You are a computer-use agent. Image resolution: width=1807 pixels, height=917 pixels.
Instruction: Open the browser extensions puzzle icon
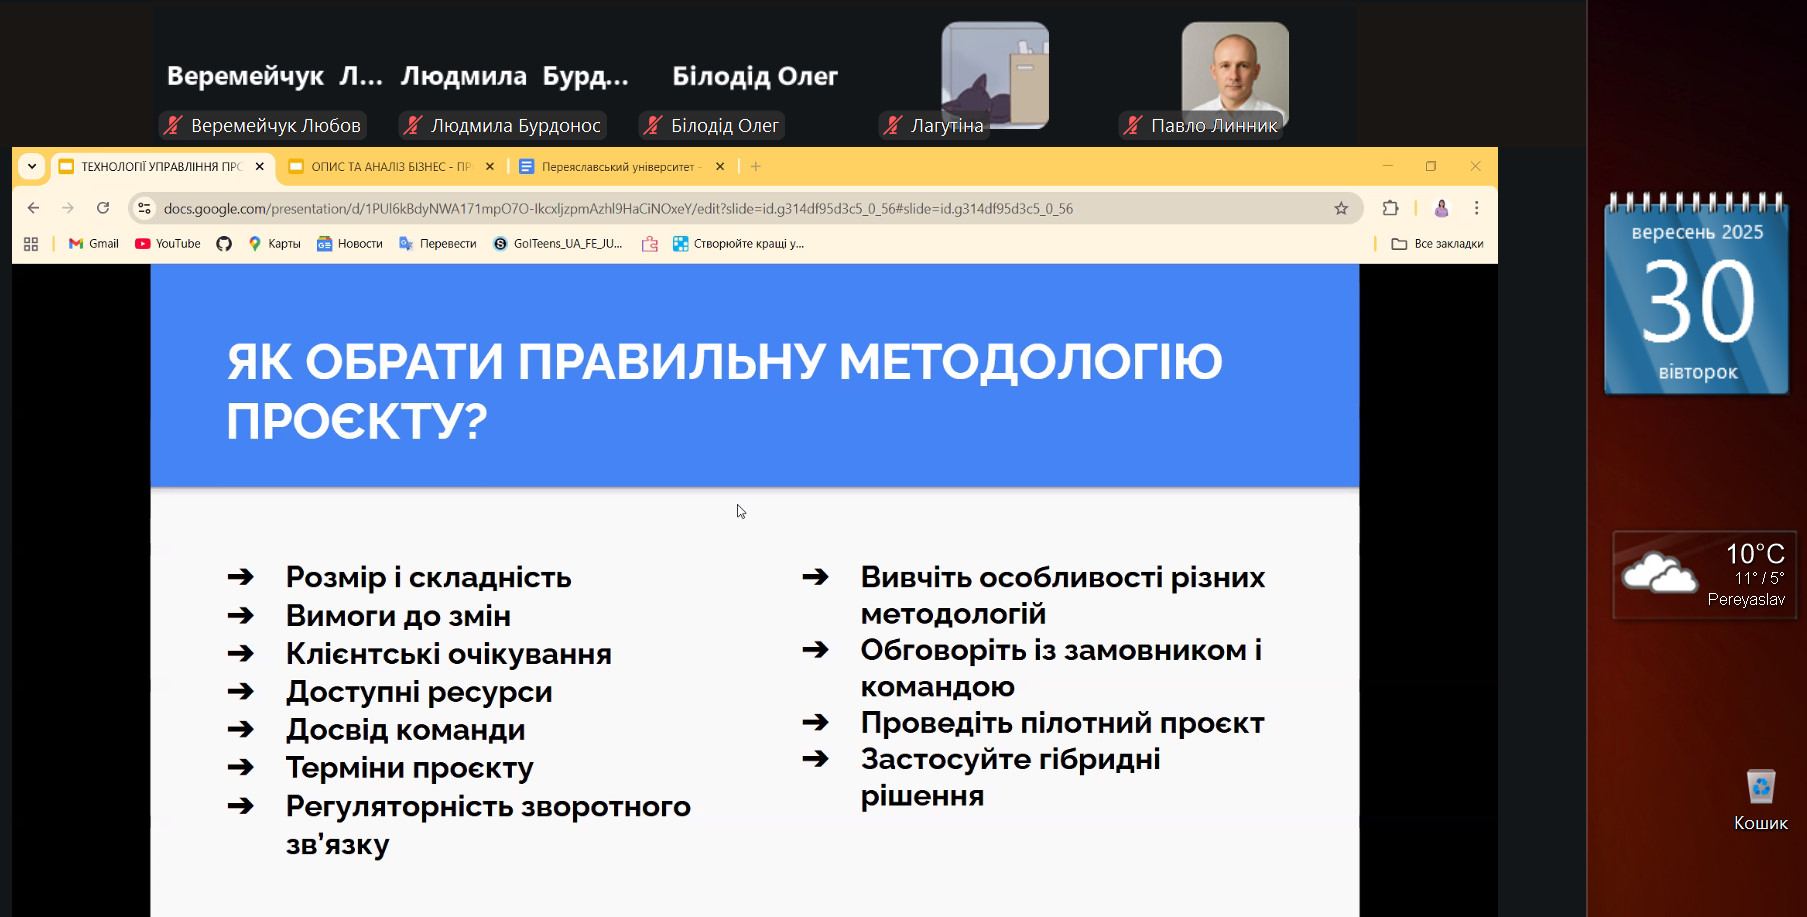[x=1390, y=208]
